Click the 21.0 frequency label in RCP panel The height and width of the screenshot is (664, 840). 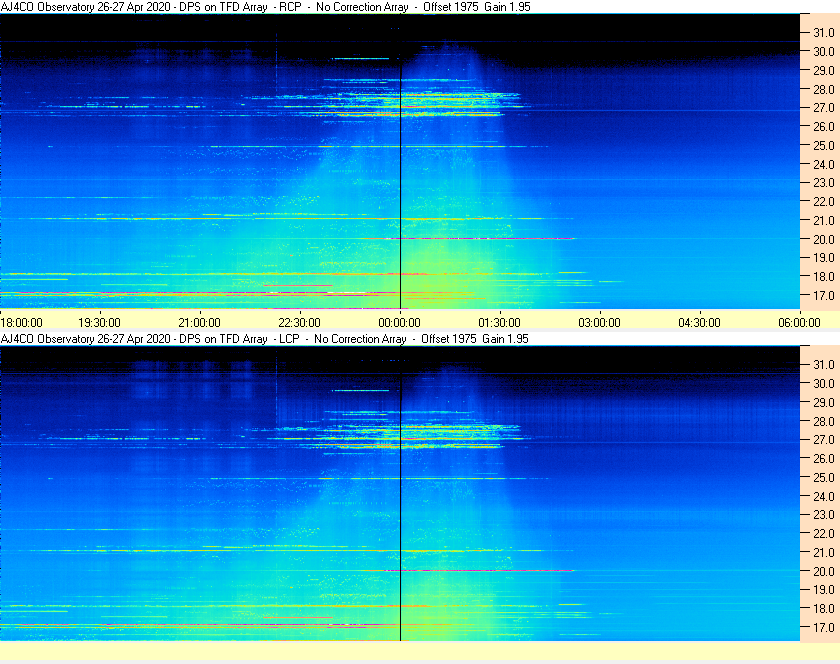824,220
